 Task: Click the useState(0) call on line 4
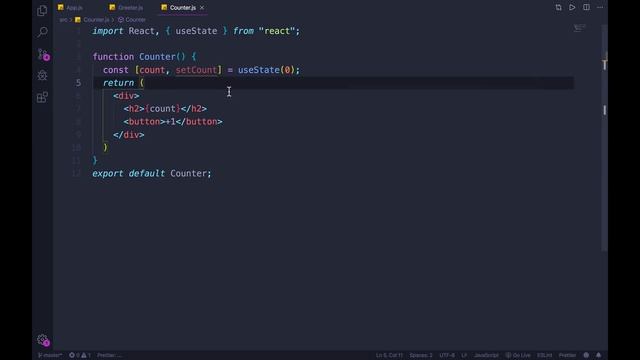tap(267, 70)
